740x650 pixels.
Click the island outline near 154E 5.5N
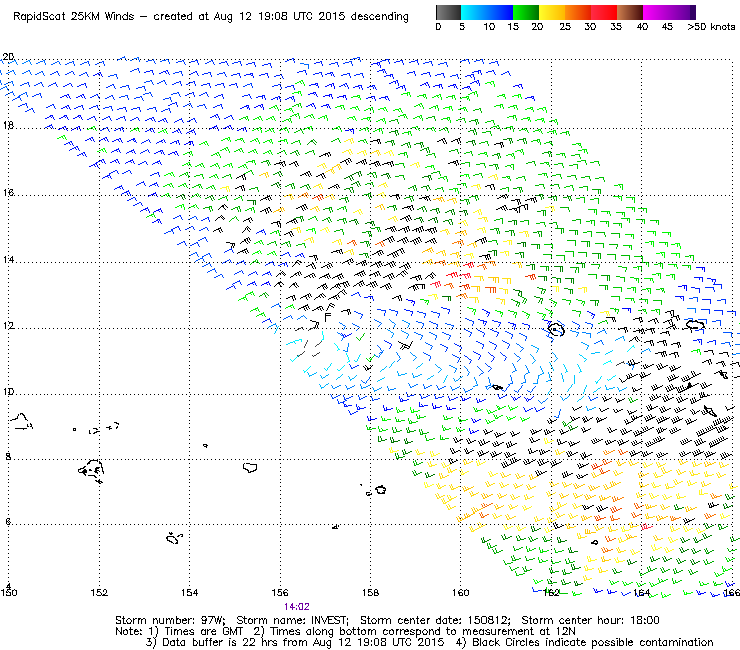[174, 538]
